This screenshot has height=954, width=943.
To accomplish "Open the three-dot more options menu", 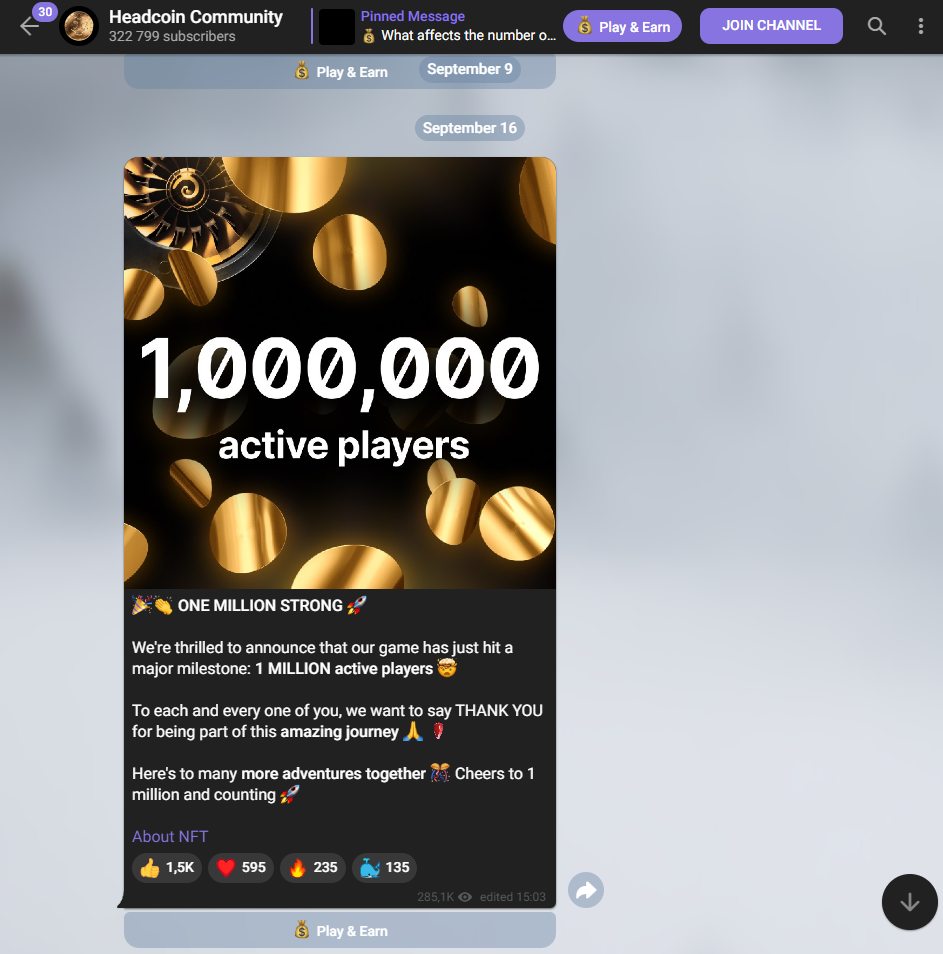I will tap(920, 26).
